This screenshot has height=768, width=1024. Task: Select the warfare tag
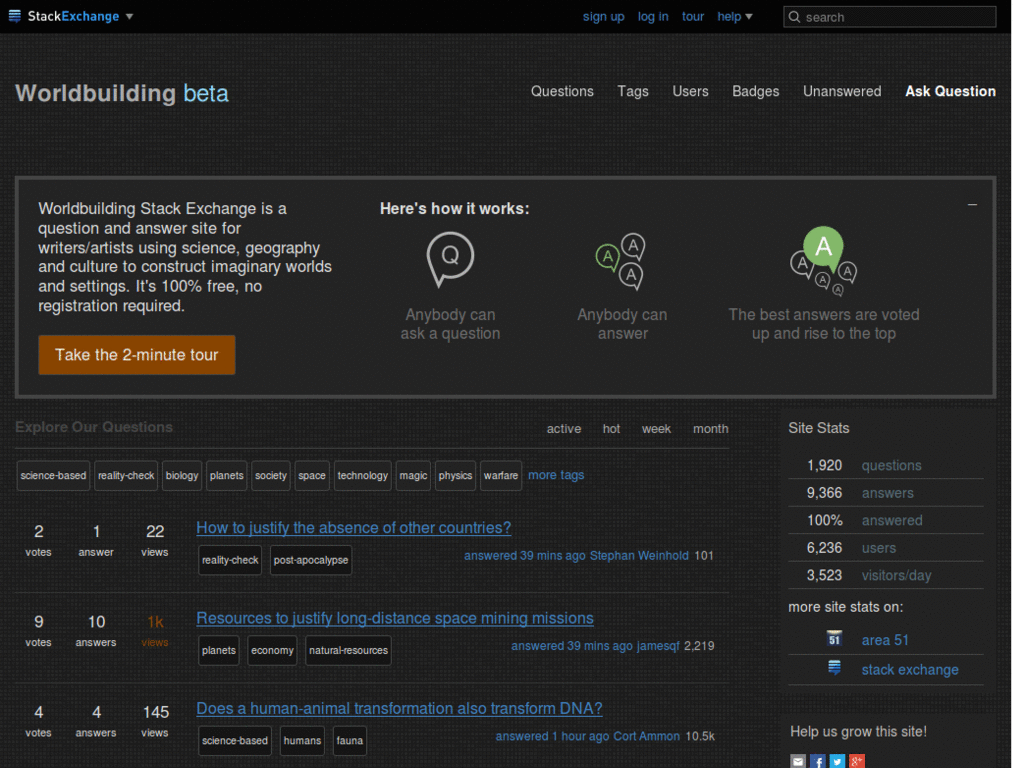coord(501,475)
